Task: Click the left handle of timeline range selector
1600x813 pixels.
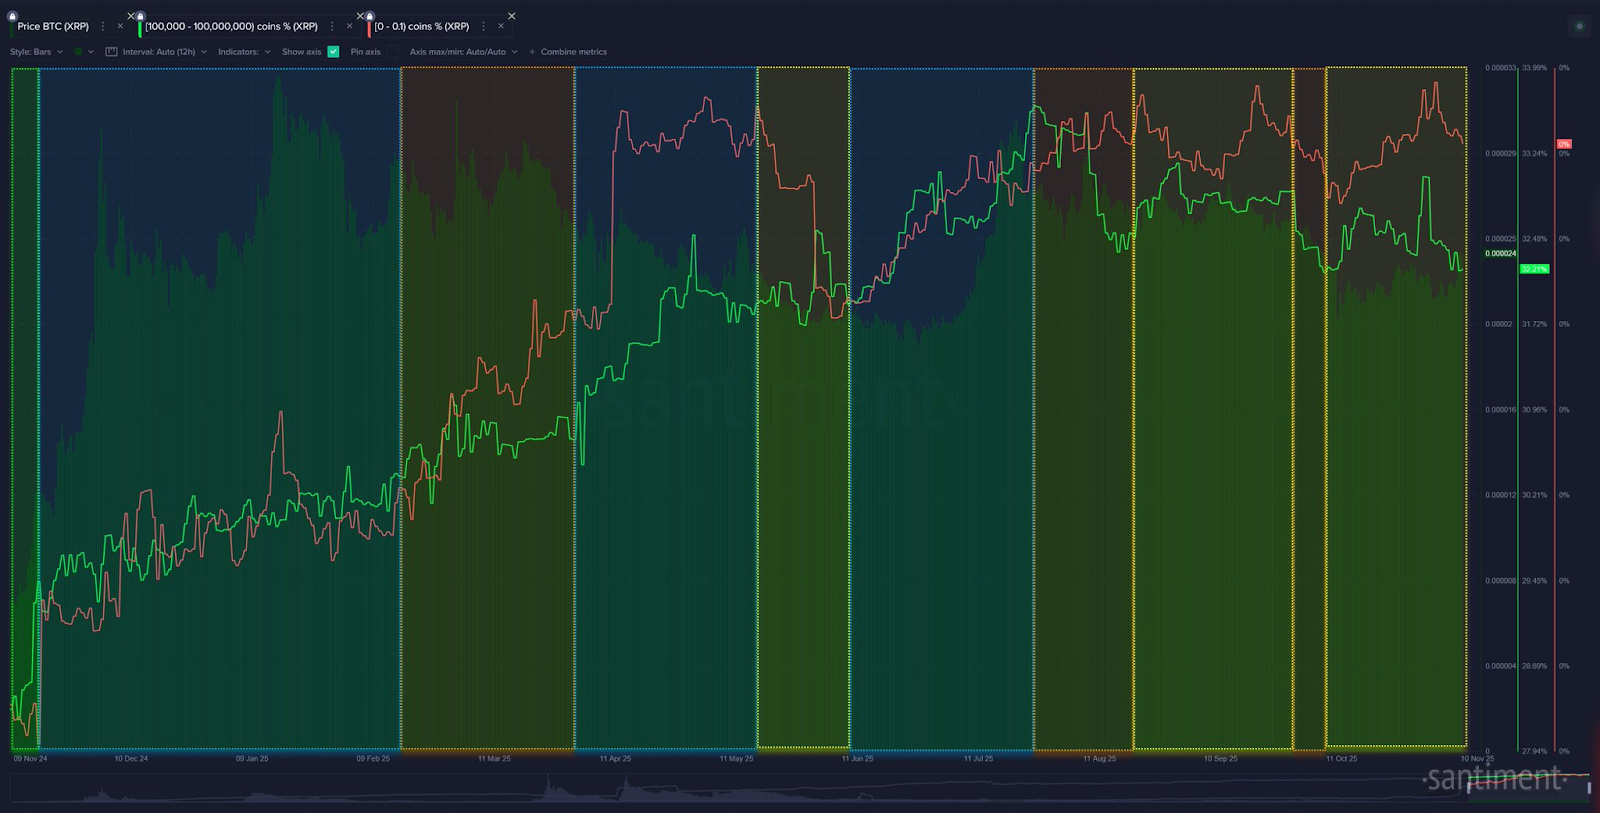Action: (1468, 788)
